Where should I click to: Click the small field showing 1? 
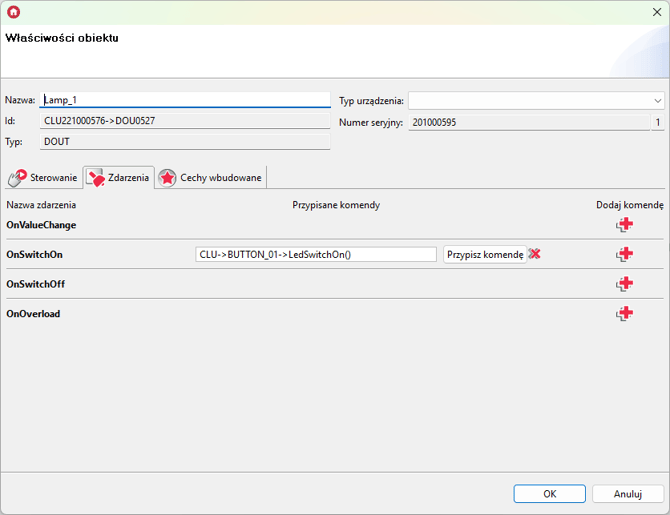(x=657, y=122)
